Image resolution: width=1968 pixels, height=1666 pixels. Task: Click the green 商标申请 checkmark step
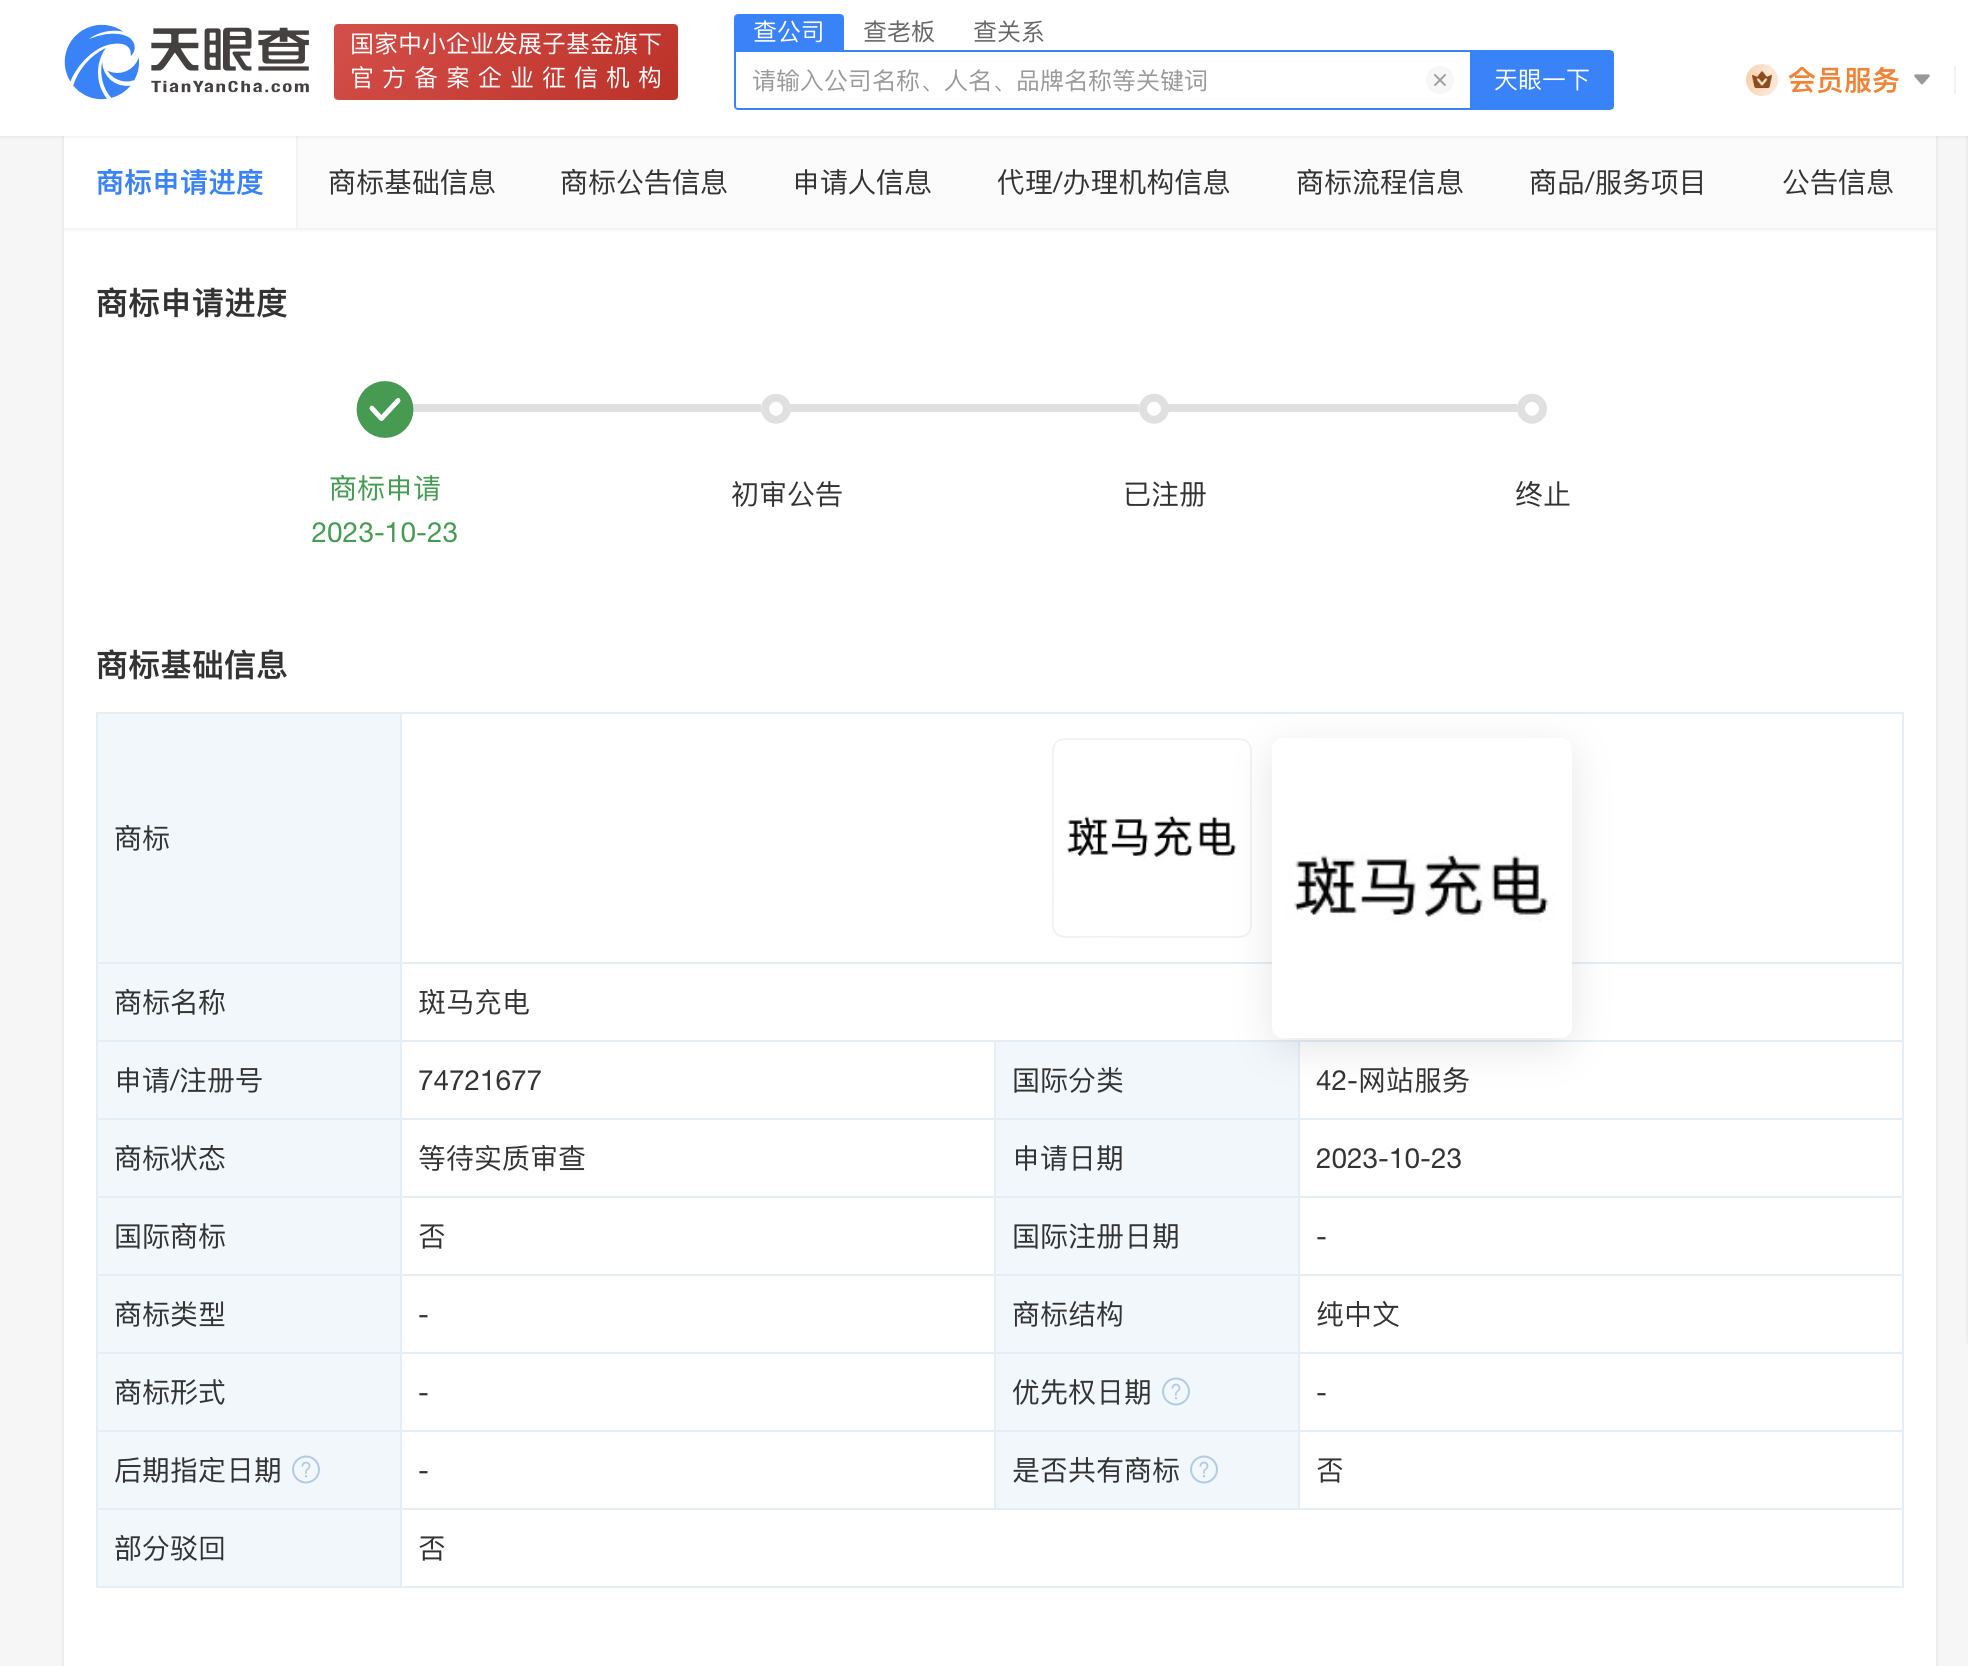385,409
